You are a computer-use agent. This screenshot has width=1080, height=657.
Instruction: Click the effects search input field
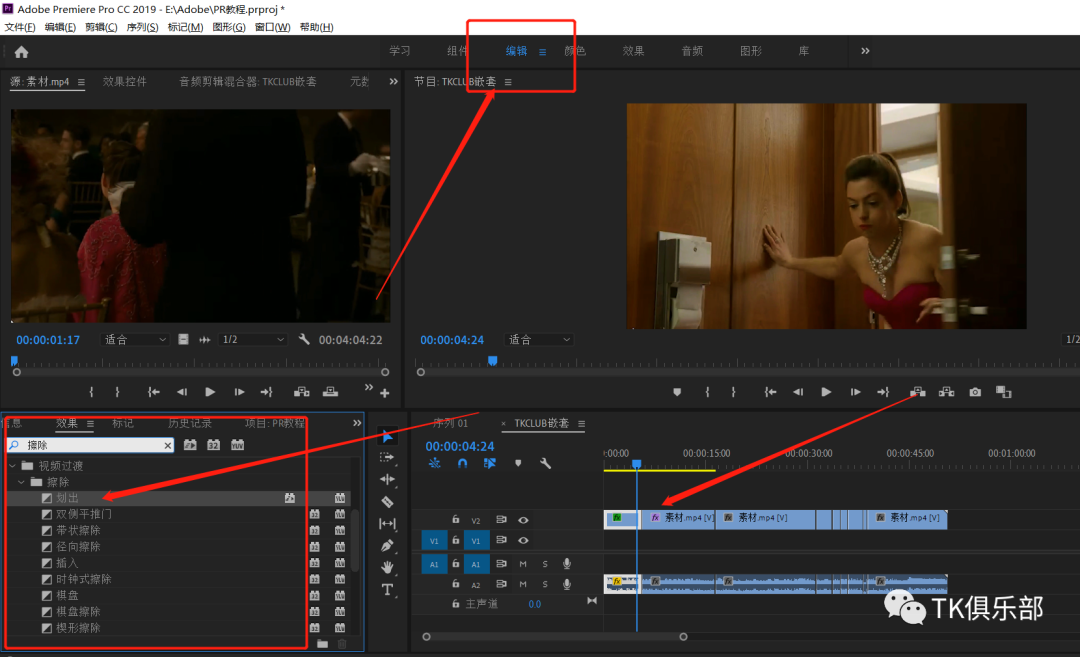point(91,446)
